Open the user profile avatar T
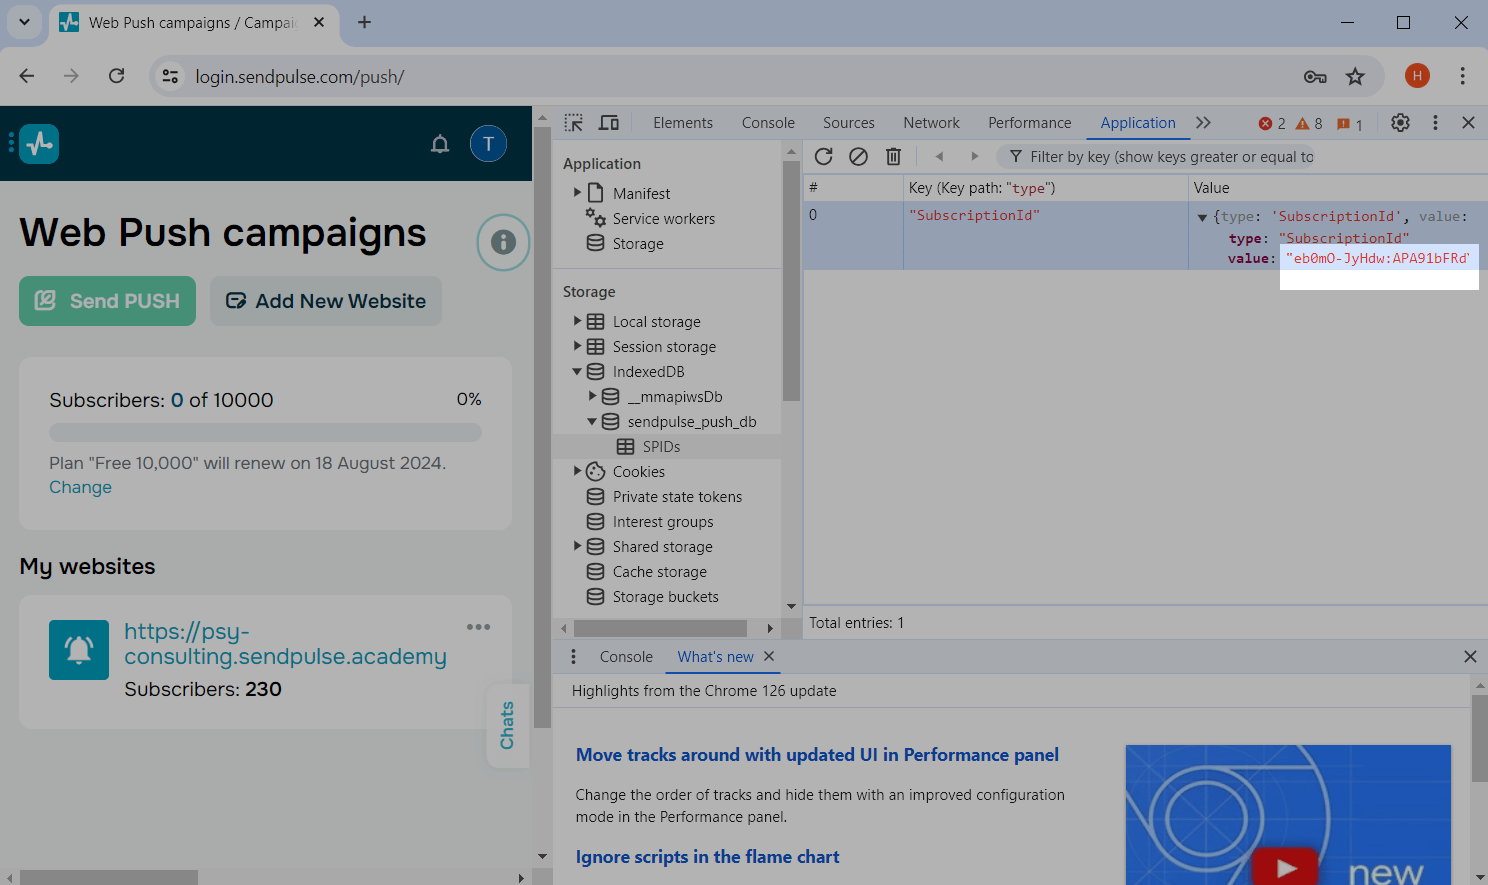This screenshot has height=885, width=1488. tap(488, 144)
